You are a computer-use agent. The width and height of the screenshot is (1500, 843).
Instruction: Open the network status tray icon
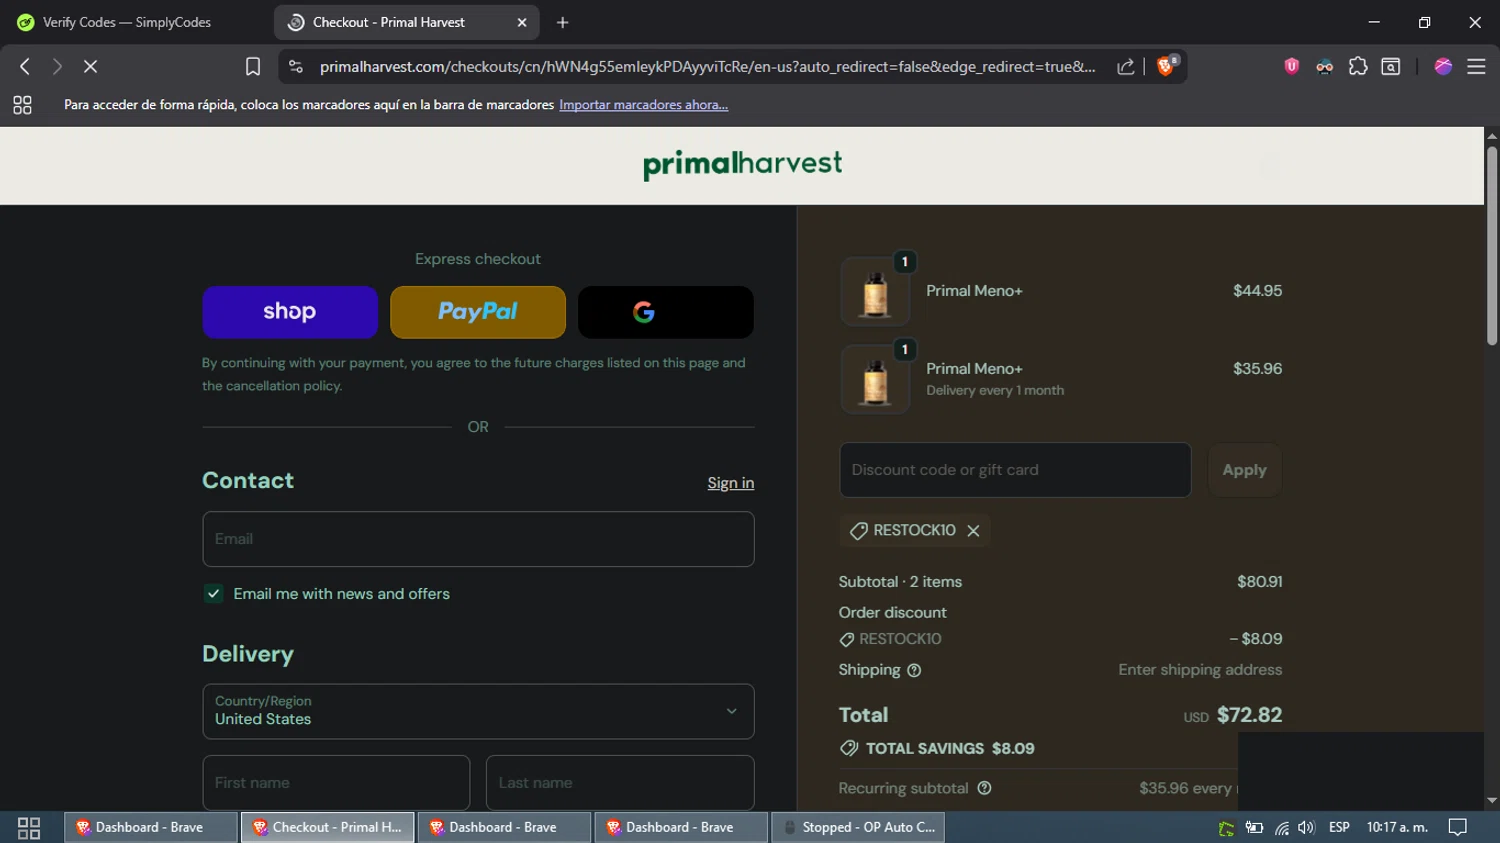[x=1281, y=828]
